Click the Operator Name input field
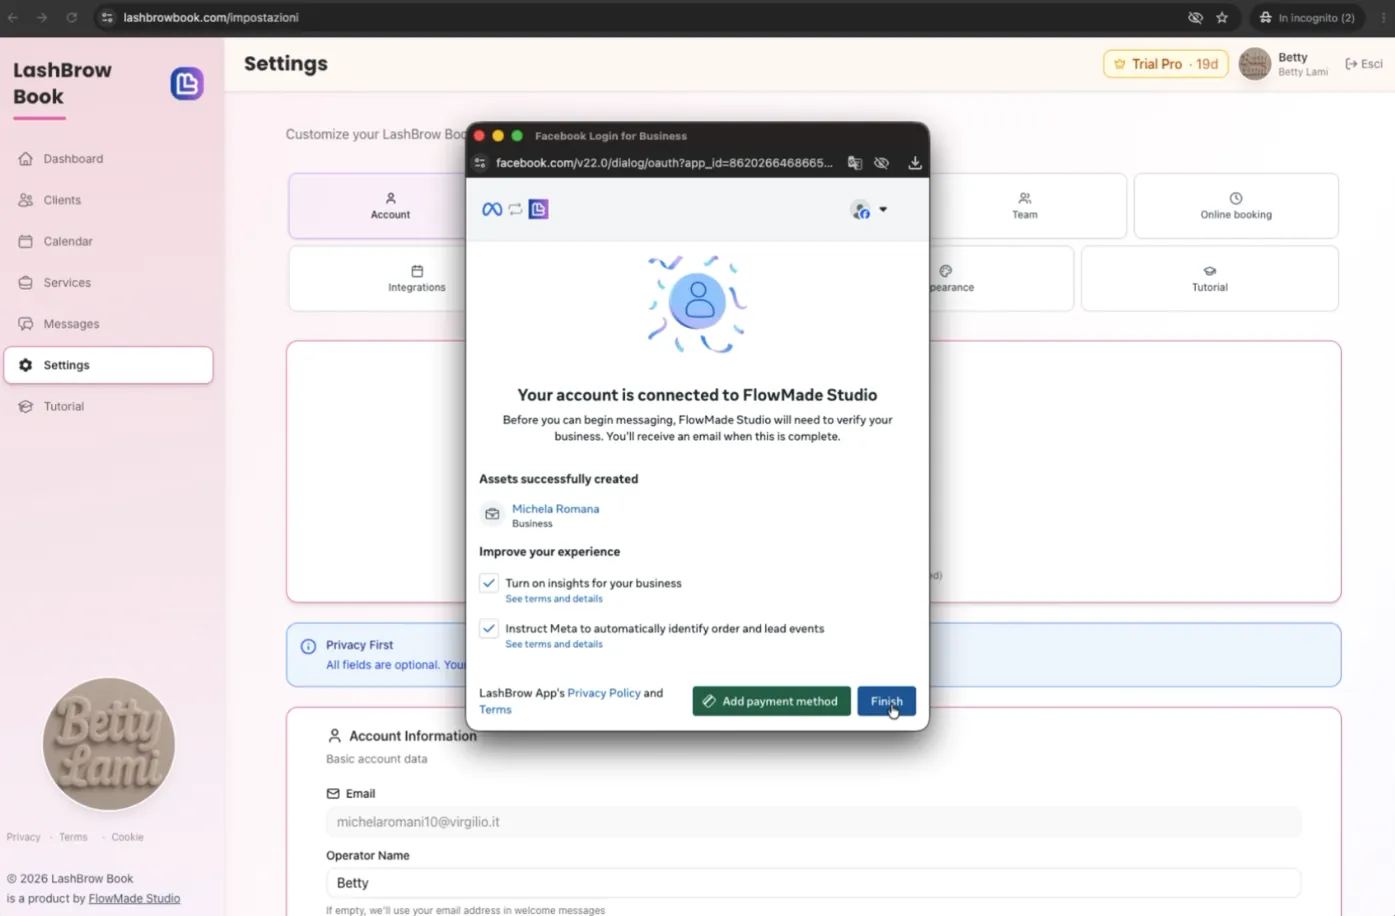1395x916 pixels. tap(813, 883)
